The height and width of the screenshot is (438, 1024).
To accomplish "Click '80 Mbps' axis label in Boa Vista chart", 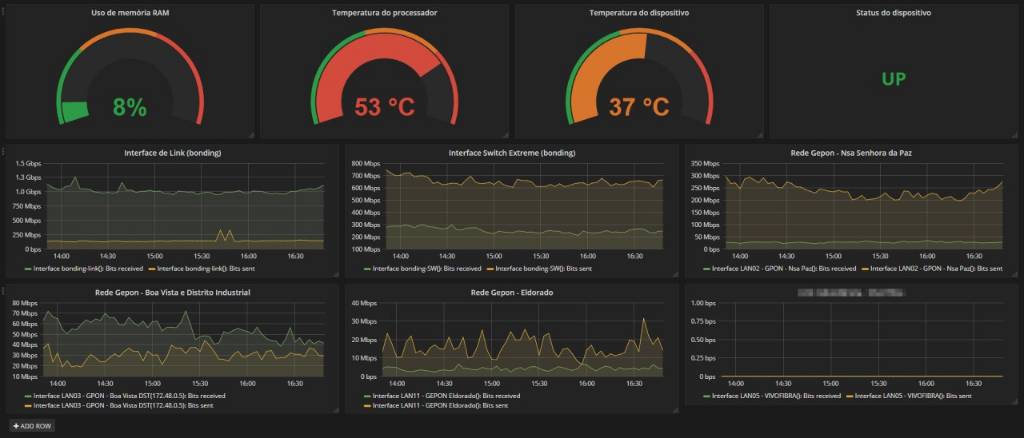I will [26, 302].
